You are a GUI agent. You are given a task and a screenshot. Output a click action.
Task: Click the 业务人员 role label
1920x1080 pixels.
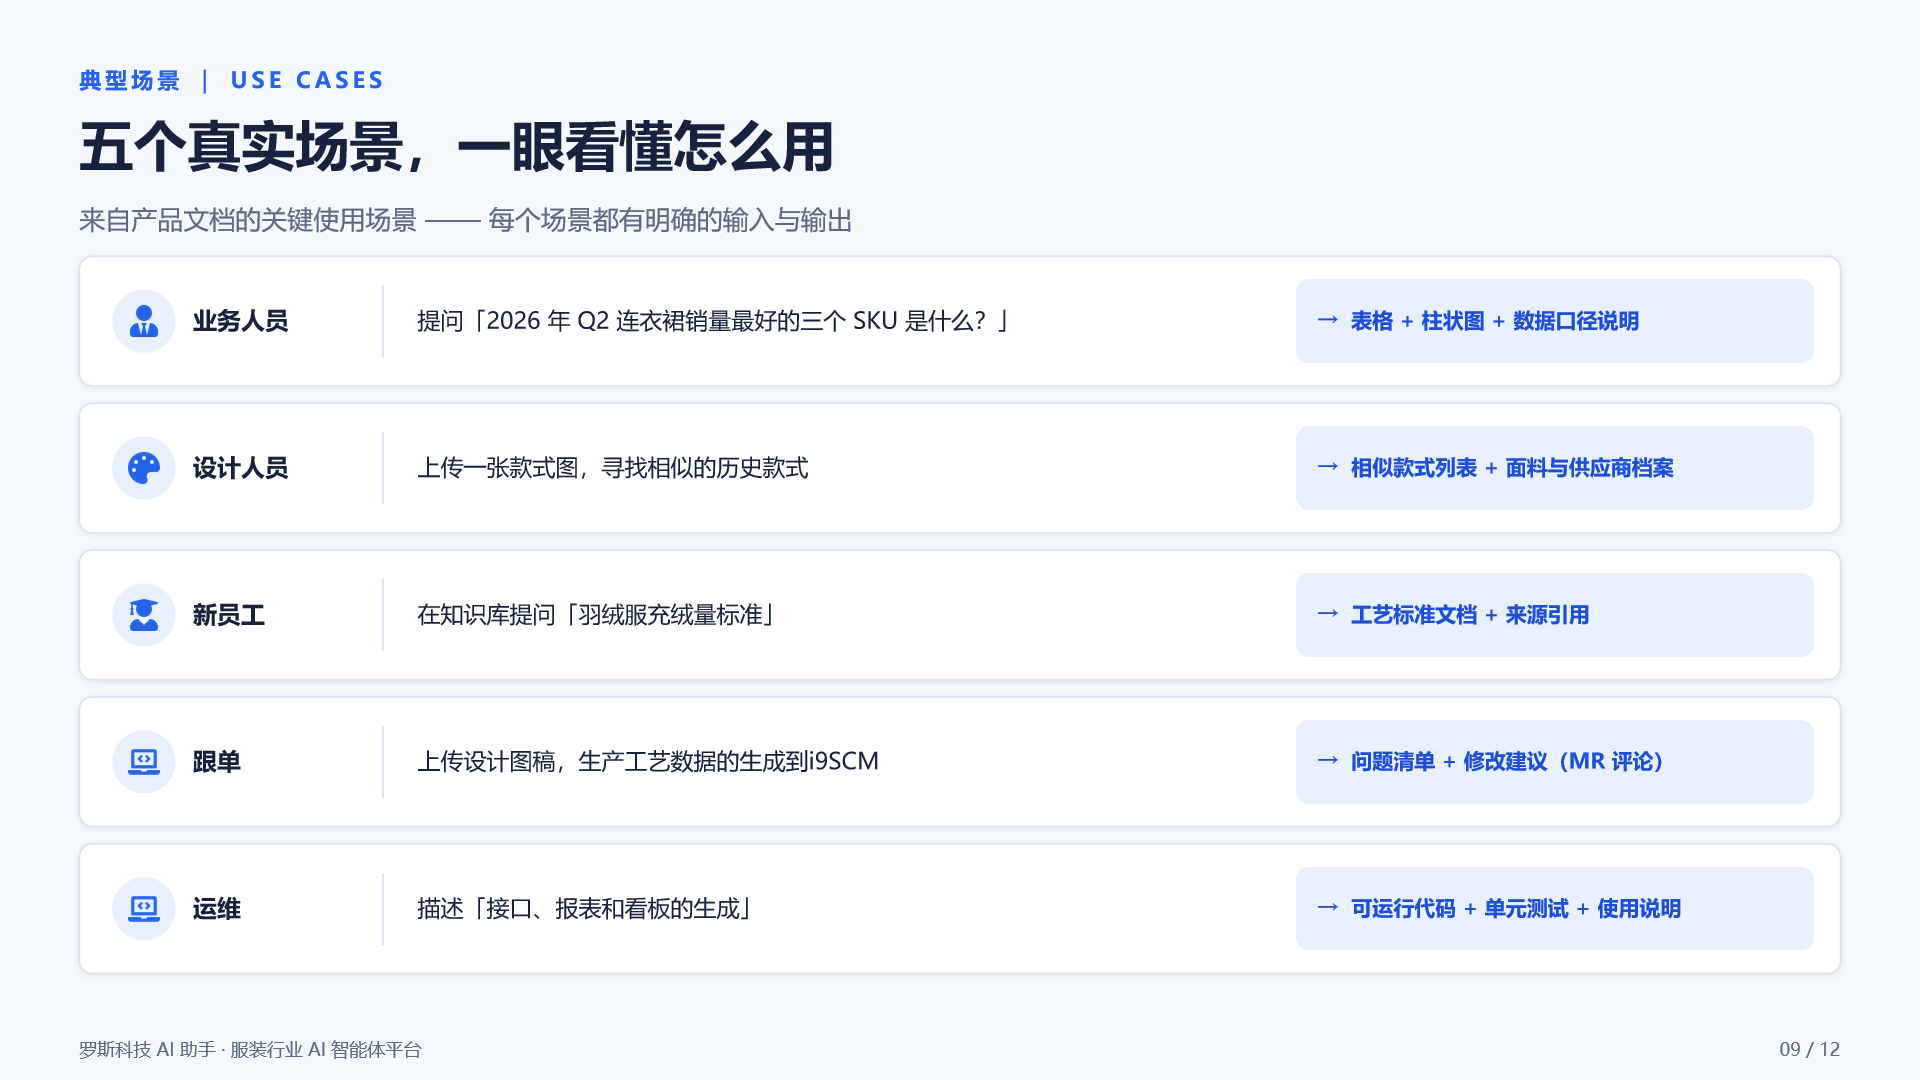coord(240,321)
